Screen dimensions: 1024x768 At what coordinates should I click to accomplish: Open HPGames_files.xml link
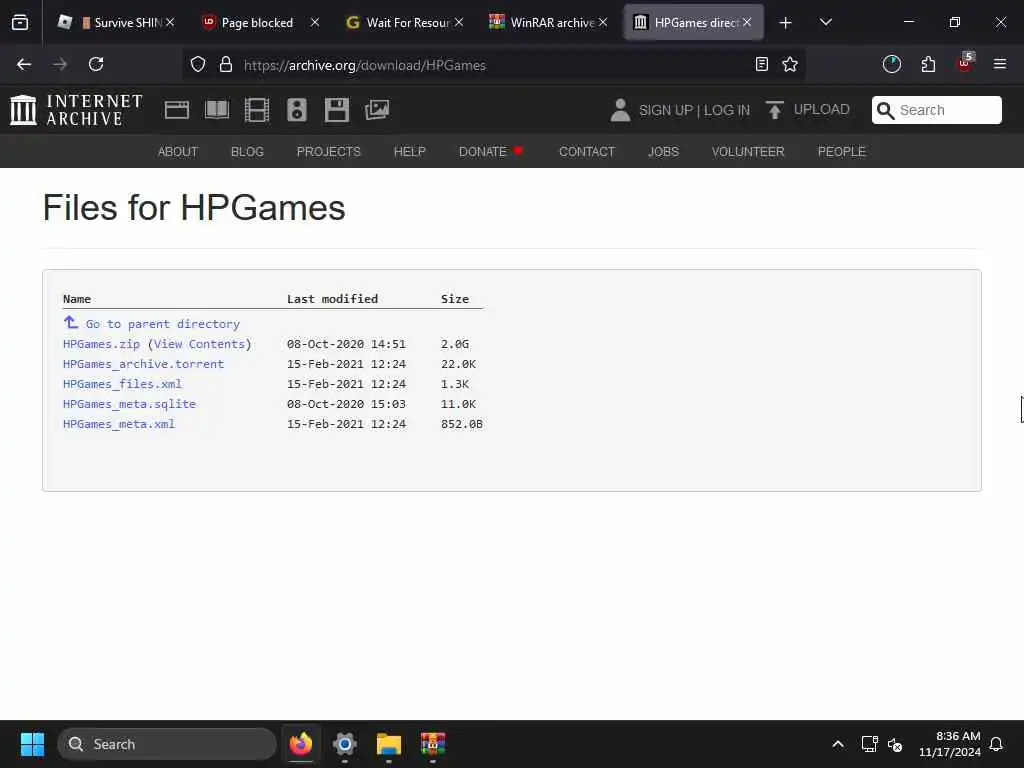[x=122, y=384]
